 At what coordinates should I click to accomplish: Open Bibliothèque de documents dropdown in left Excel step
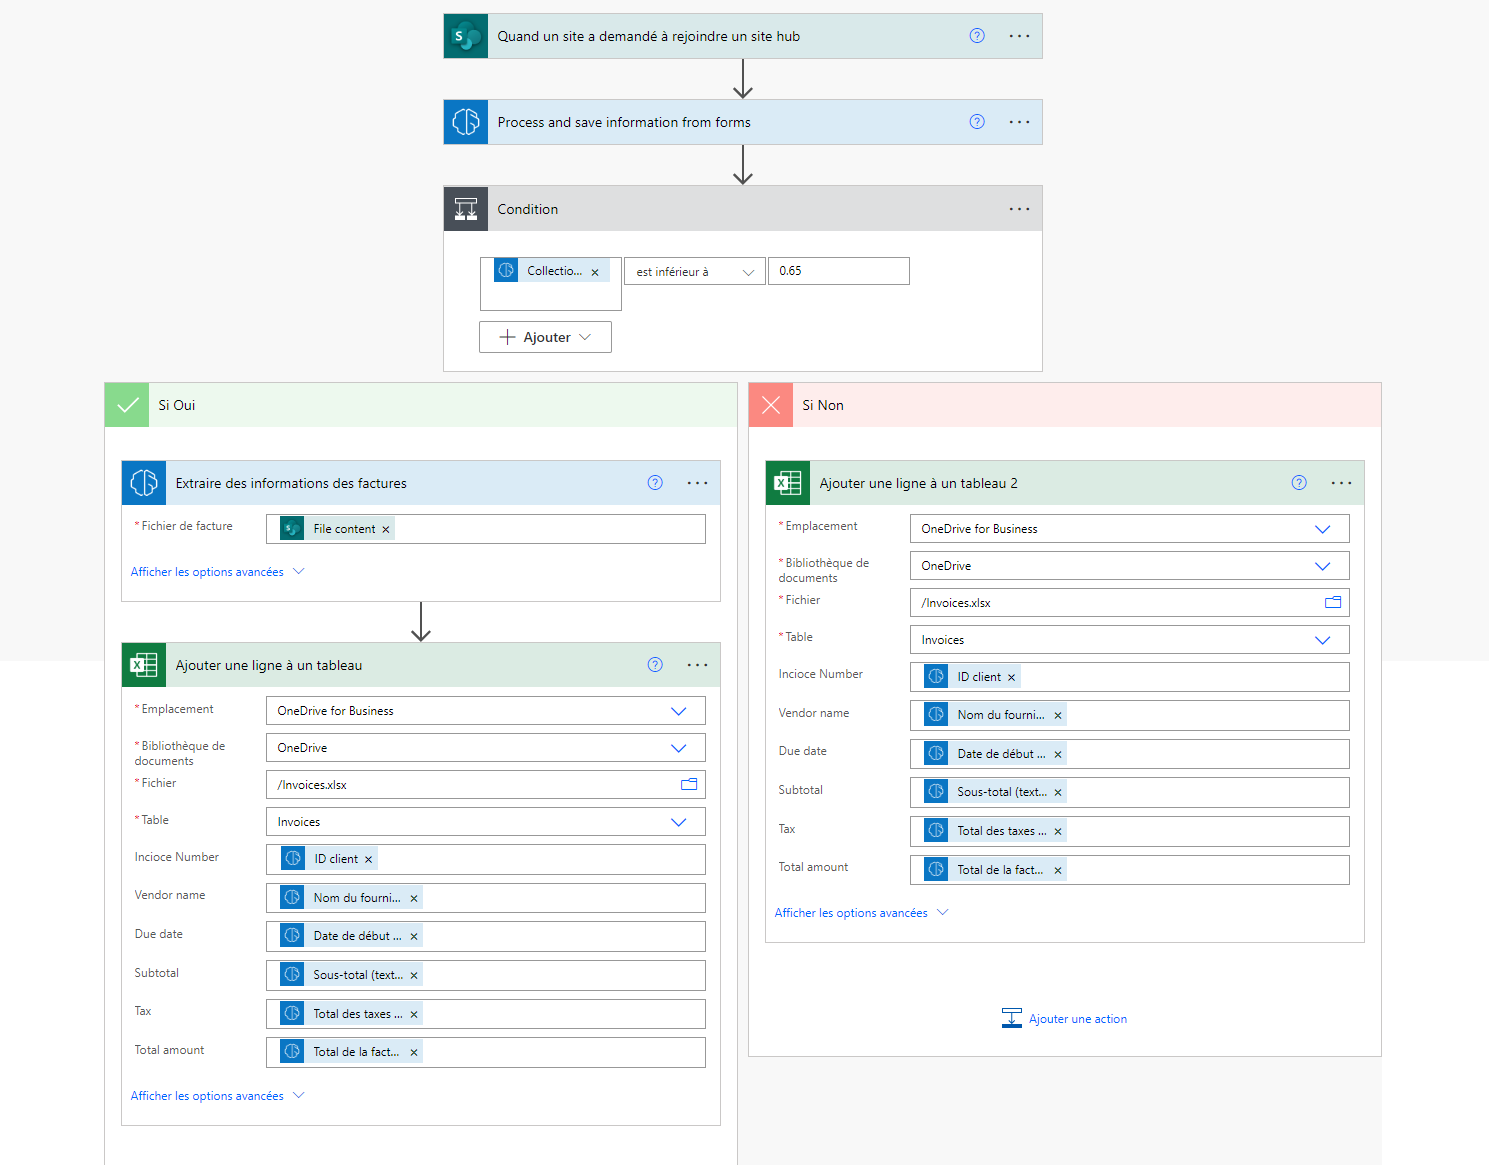pyautogui.click(x=486, y=748)
